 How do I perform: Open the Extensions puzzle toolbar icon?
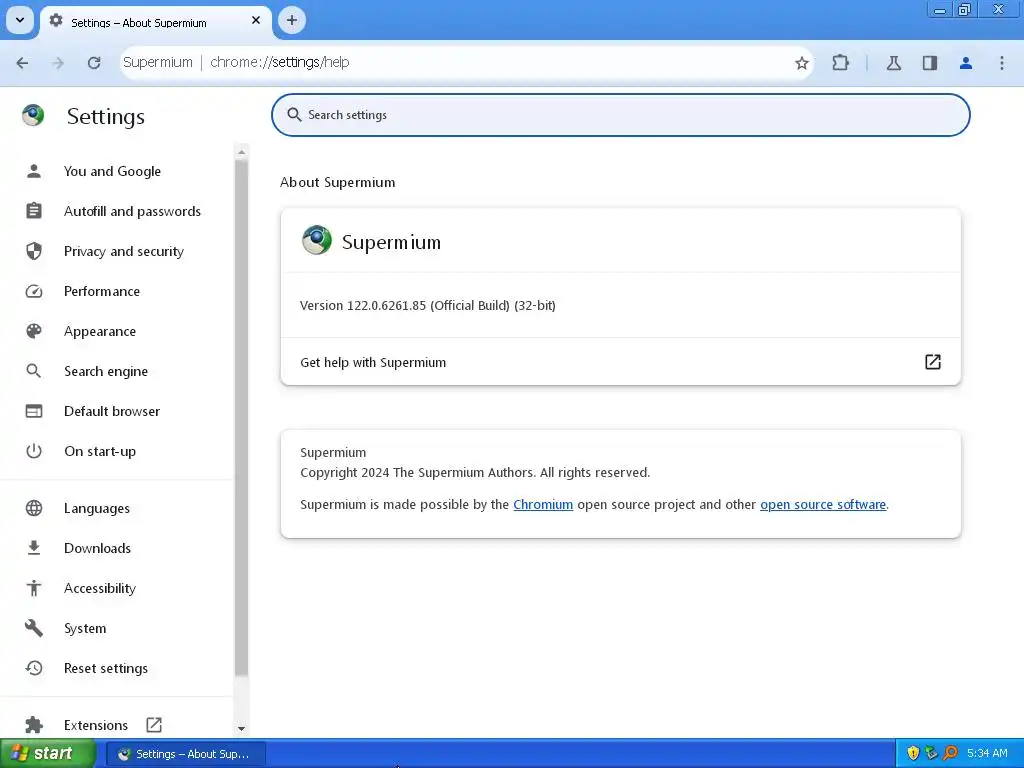pyautogui.click(x=840, y=63)
